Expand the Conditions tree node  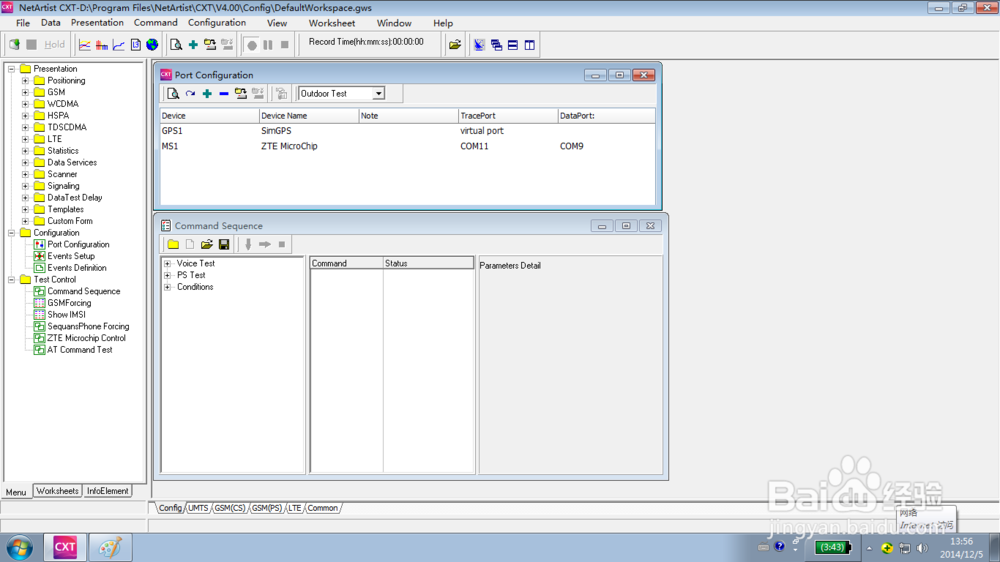tap(168, 287)
